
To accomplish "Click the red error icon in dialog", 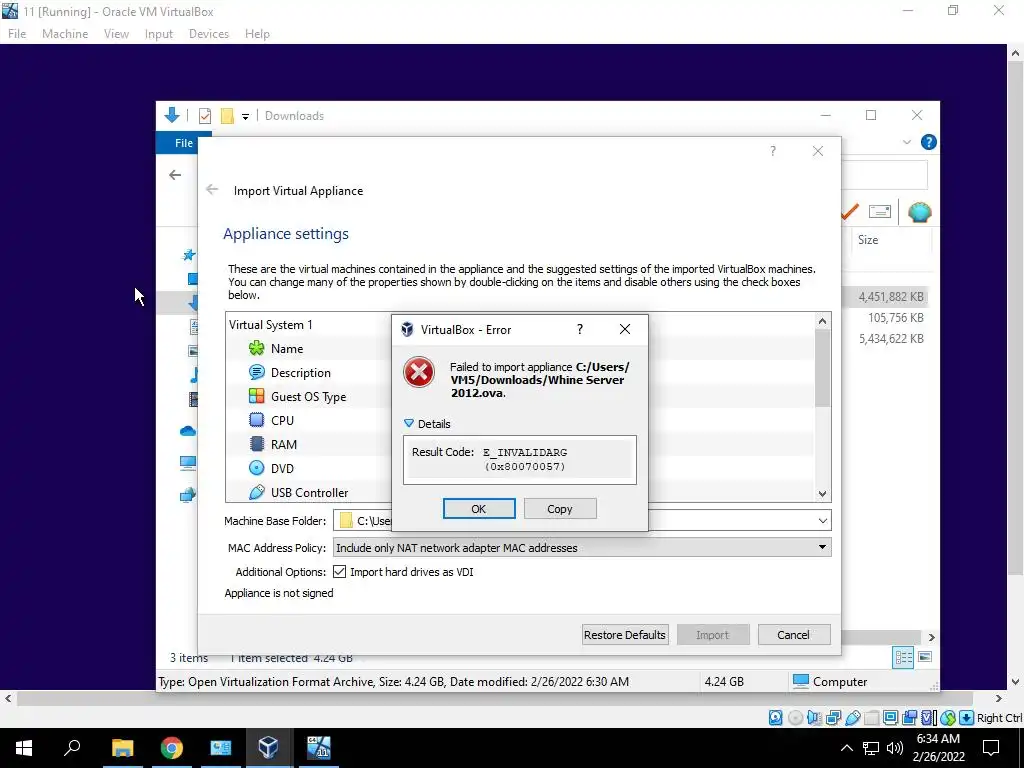I will coord(419,372).
